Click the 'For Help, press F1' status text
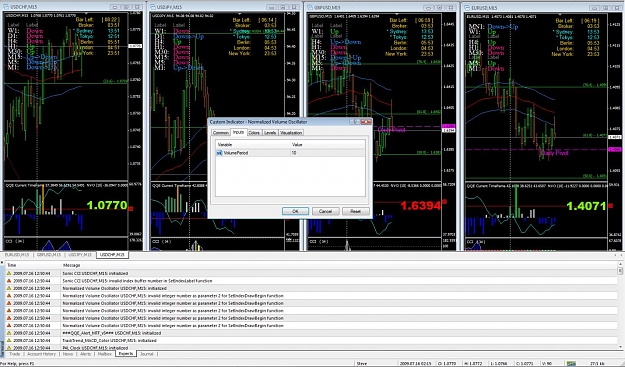Screen dimensions: 625x367 point(17,363)
